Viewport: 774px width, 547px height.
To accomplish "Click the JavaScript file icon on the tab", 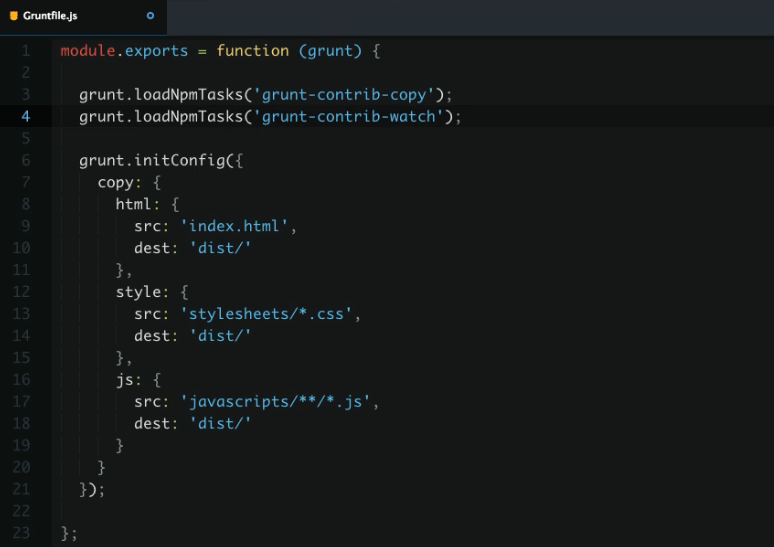I will coord(14,16).
